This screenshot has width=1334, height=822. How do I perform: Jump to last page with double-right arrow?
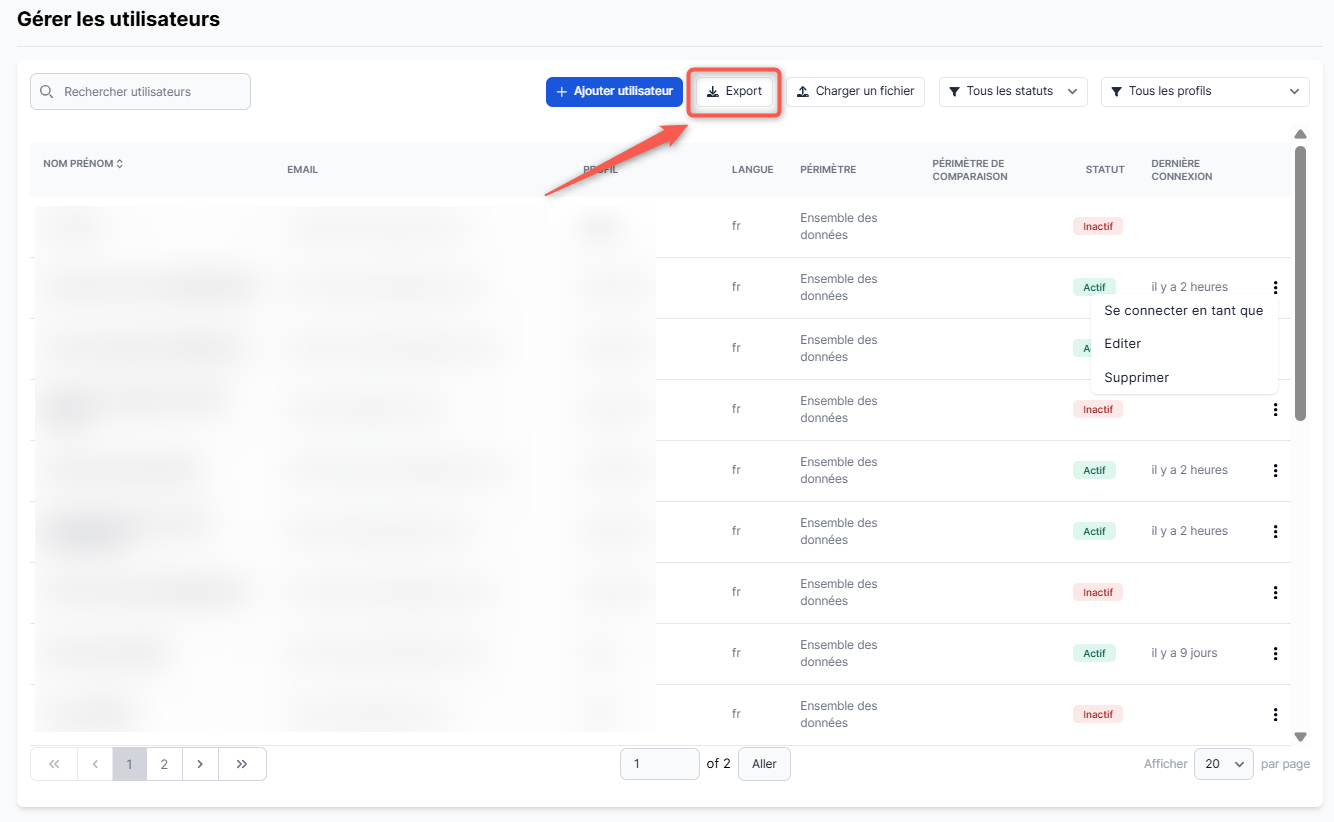pyautogui.click(x=242, y=764)
